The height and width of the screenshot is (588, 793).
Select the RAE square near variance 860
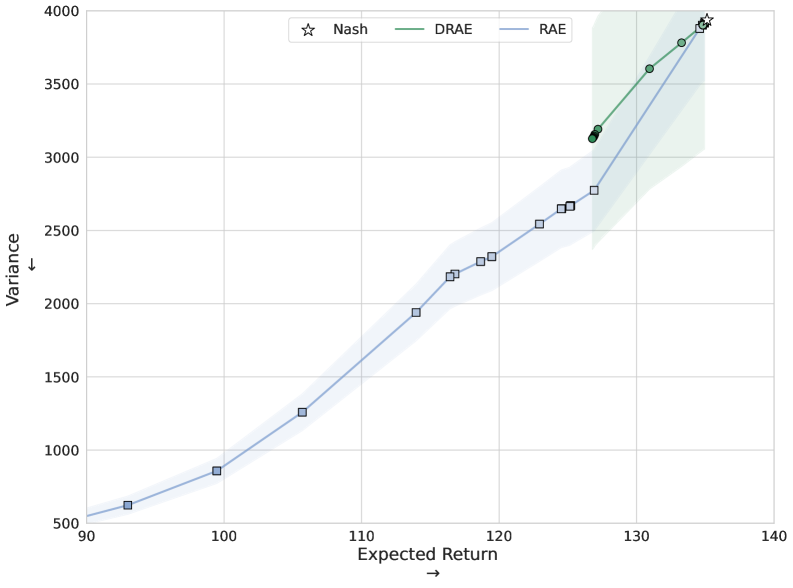point(217,470)
